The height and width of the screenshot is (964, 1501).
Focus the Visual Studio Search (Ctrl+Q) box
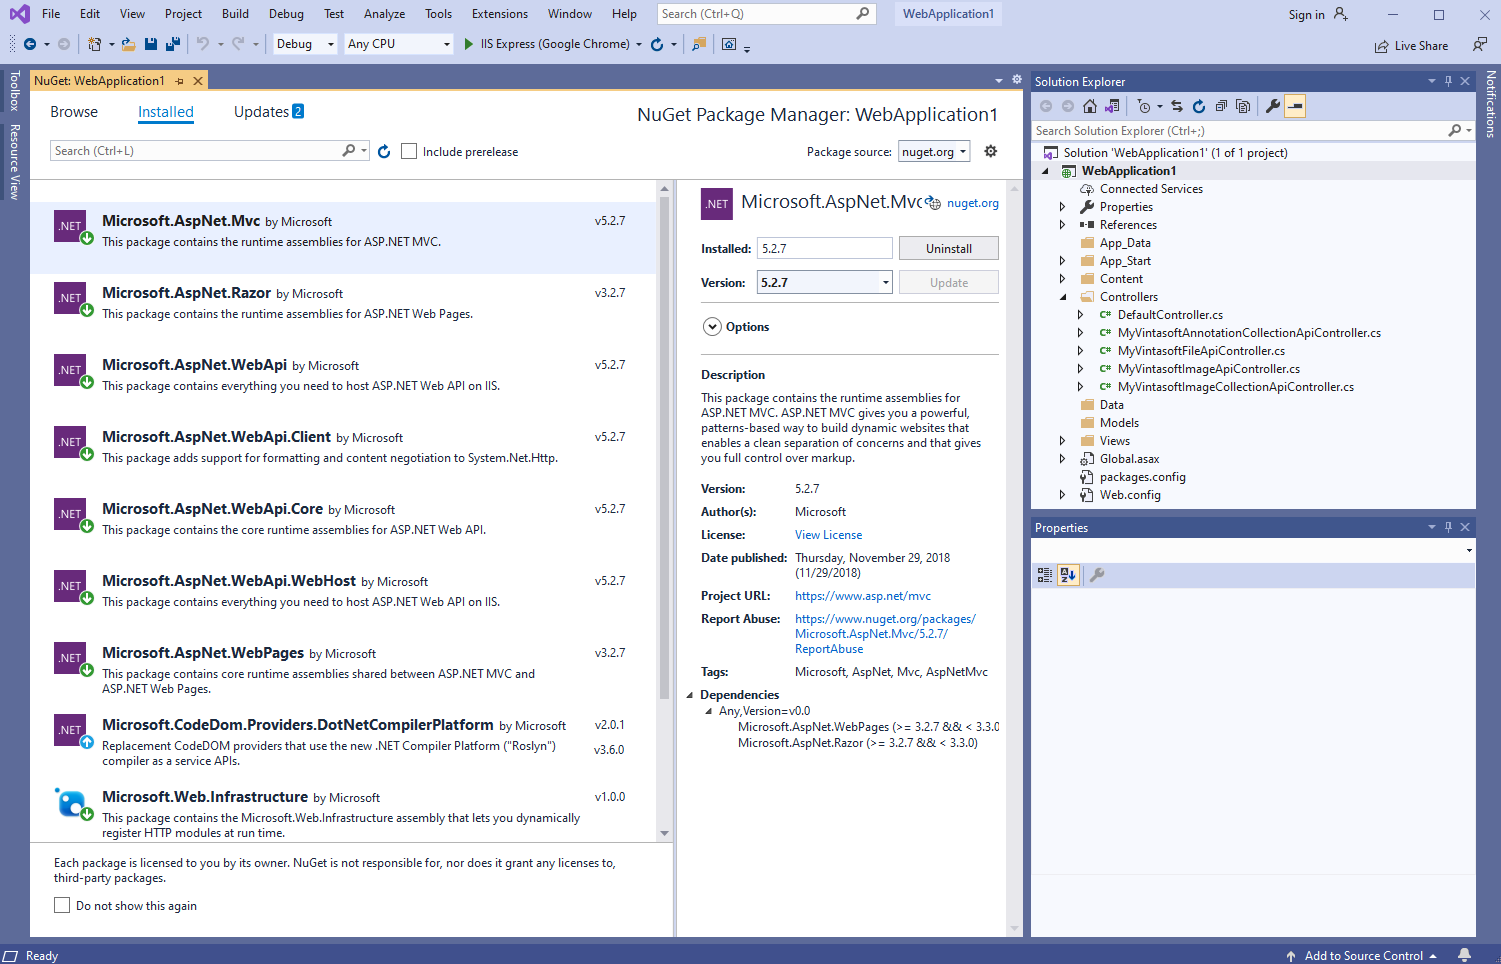tap(767, 14)
